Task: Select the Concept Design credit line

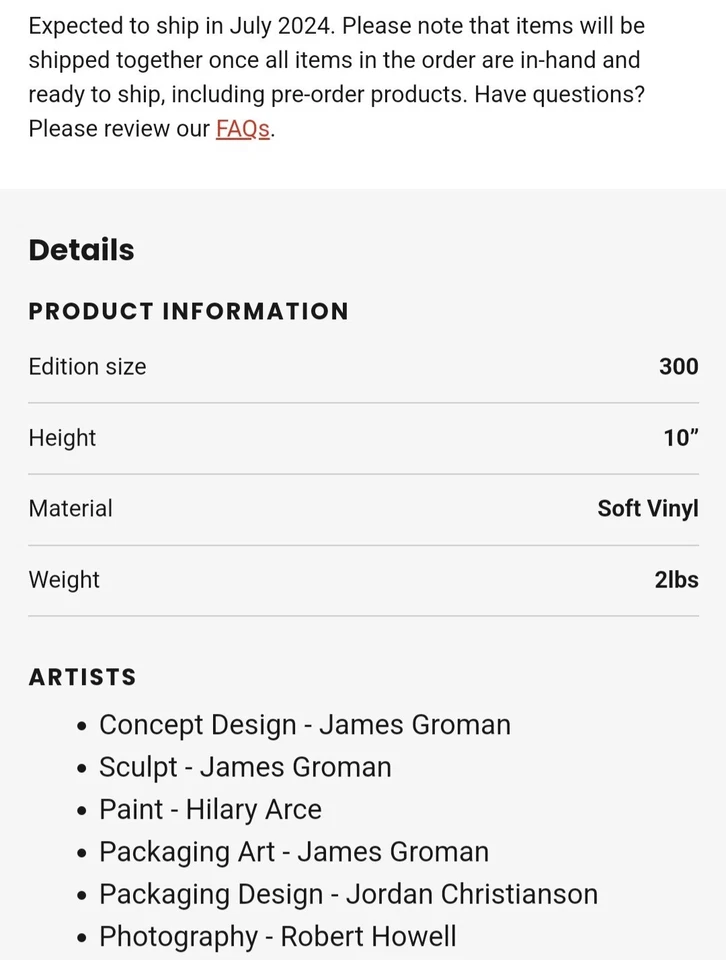Action: [304, 725]
